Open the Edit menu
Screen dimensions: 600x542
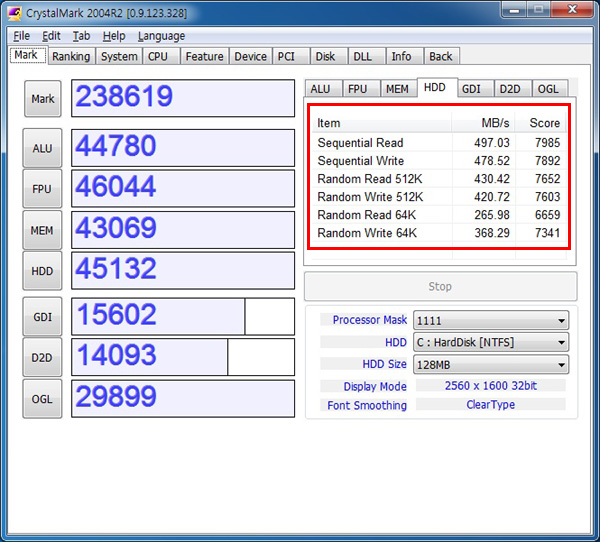[51, 36]
